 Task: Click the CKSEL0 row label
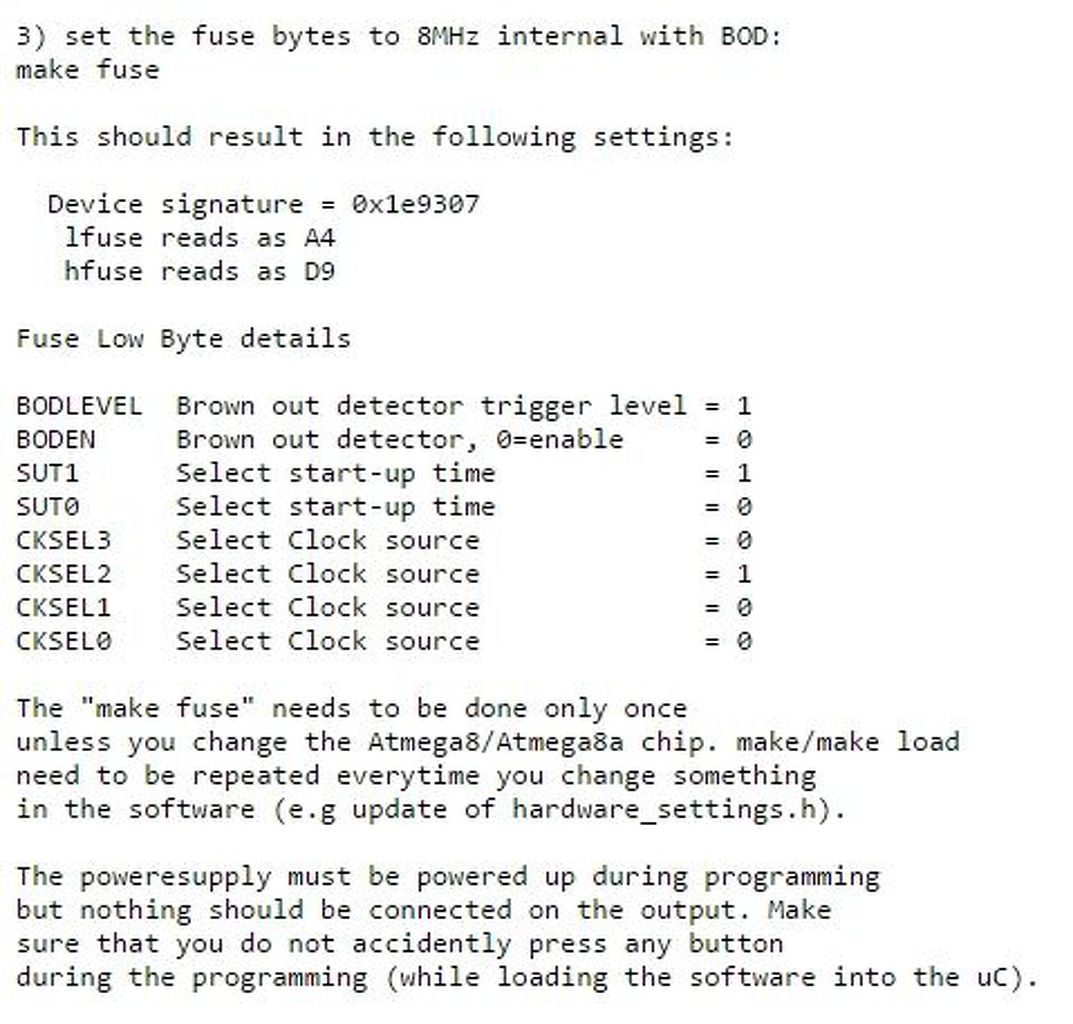pyautogui.click(x=63, y=641)
